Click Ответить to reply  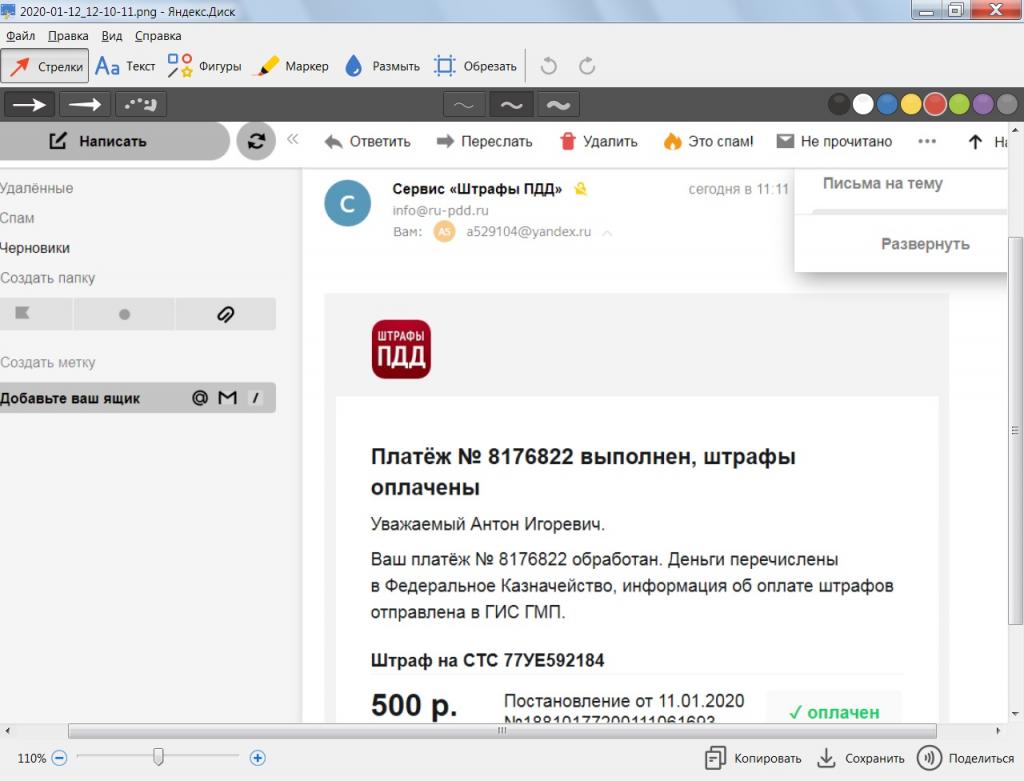point(368,142)
